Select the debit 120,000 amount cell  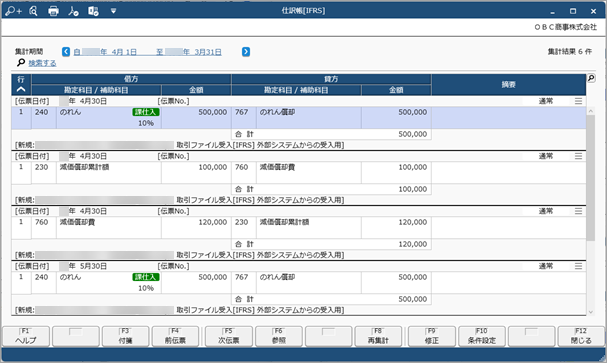click(x=196, y=228)
